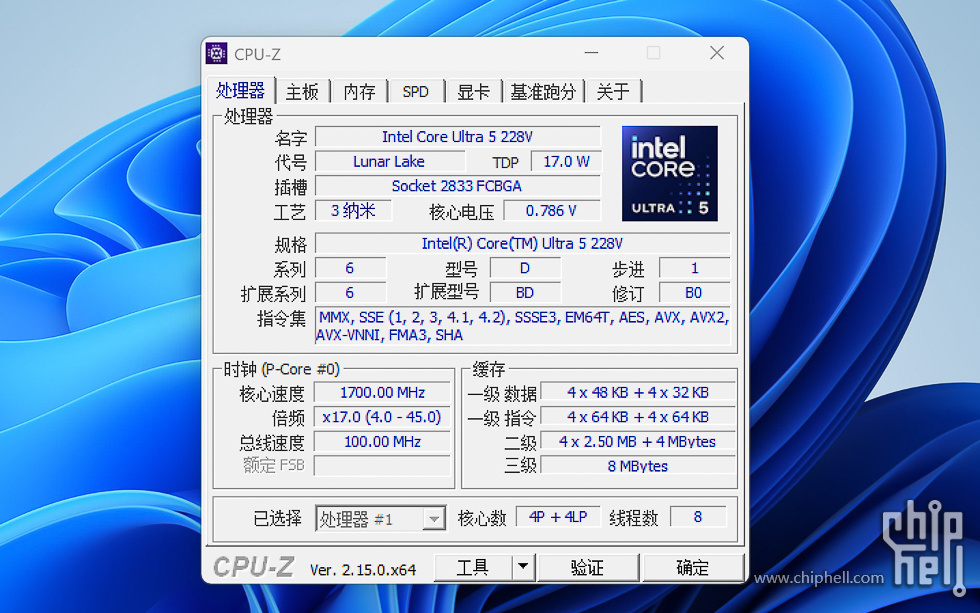Switch to the 主板 tab

(x=302, y=92)
